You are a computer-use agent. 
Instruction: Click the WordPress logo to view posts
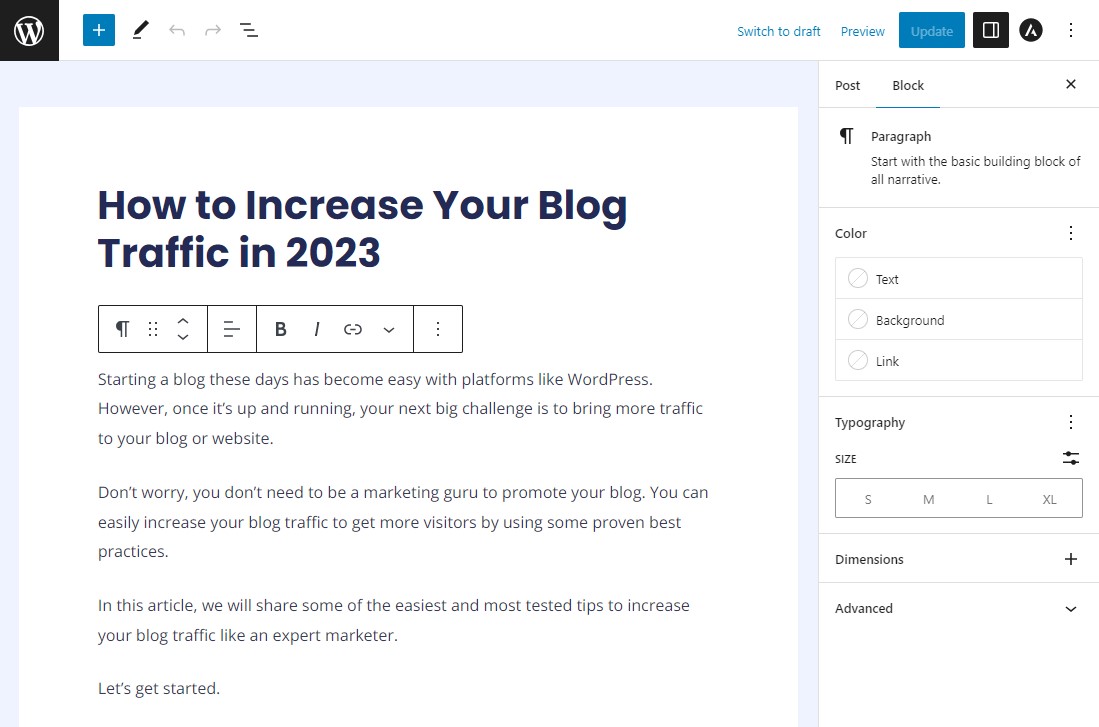coord(29,30)
